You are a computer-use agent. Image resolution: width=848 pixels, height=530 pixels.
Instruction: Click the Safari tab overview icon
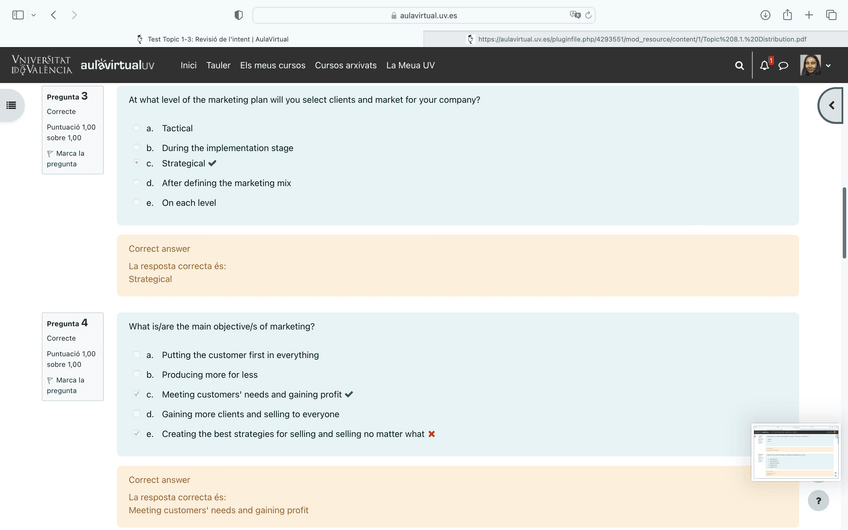tap(831, 15)
